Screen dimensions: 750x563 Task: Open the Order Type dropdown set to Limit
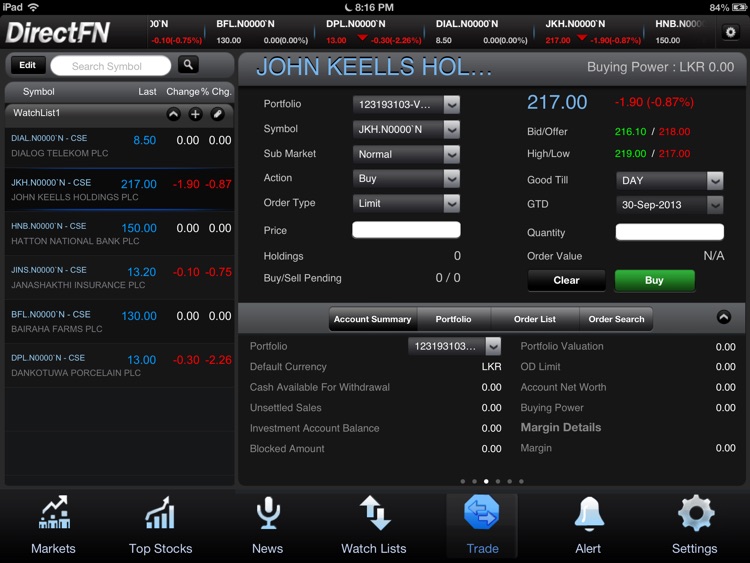[x=406, y=203]
